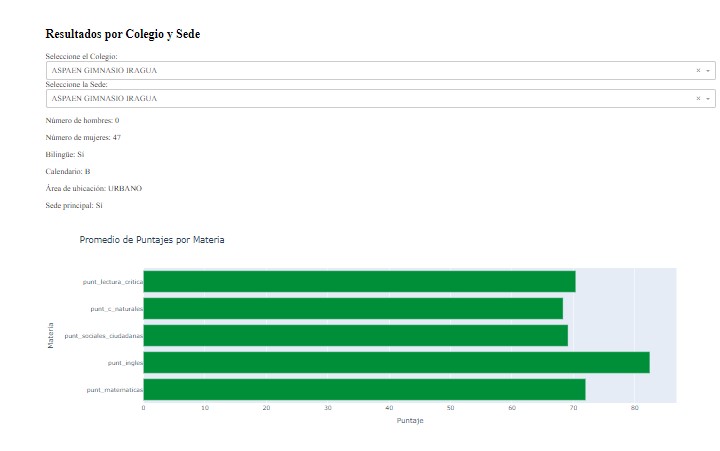Click the Número de hombres: 0 text
Screen dimensions: 720x451
tap(82, 120)
